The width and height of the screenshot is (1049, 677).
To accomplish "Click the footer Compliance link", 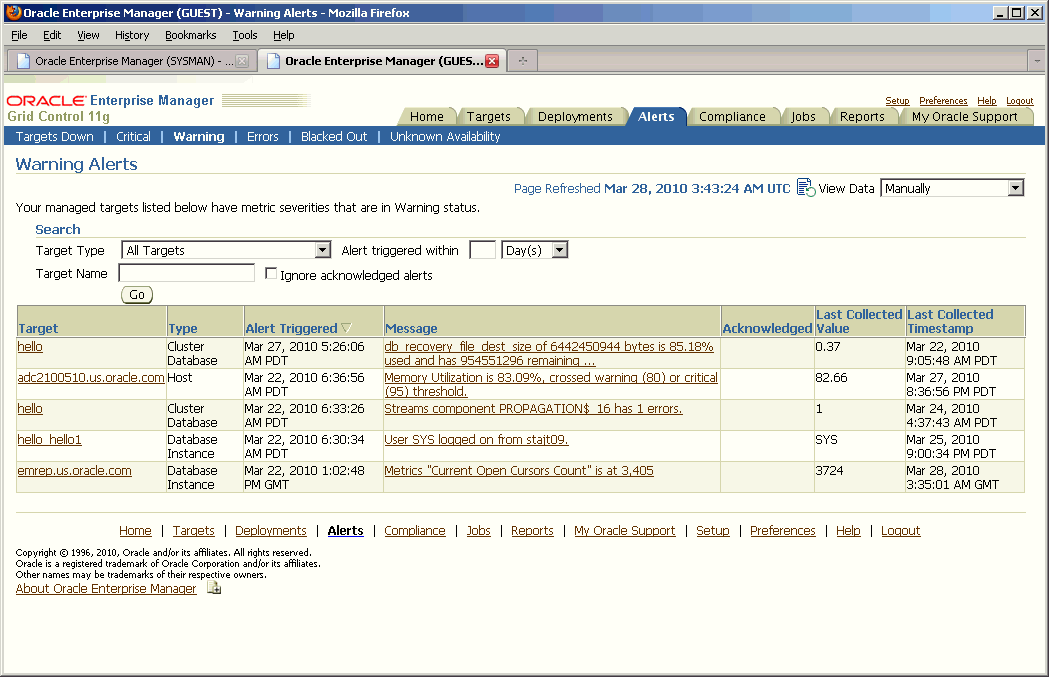I will (x=414, y=530).
